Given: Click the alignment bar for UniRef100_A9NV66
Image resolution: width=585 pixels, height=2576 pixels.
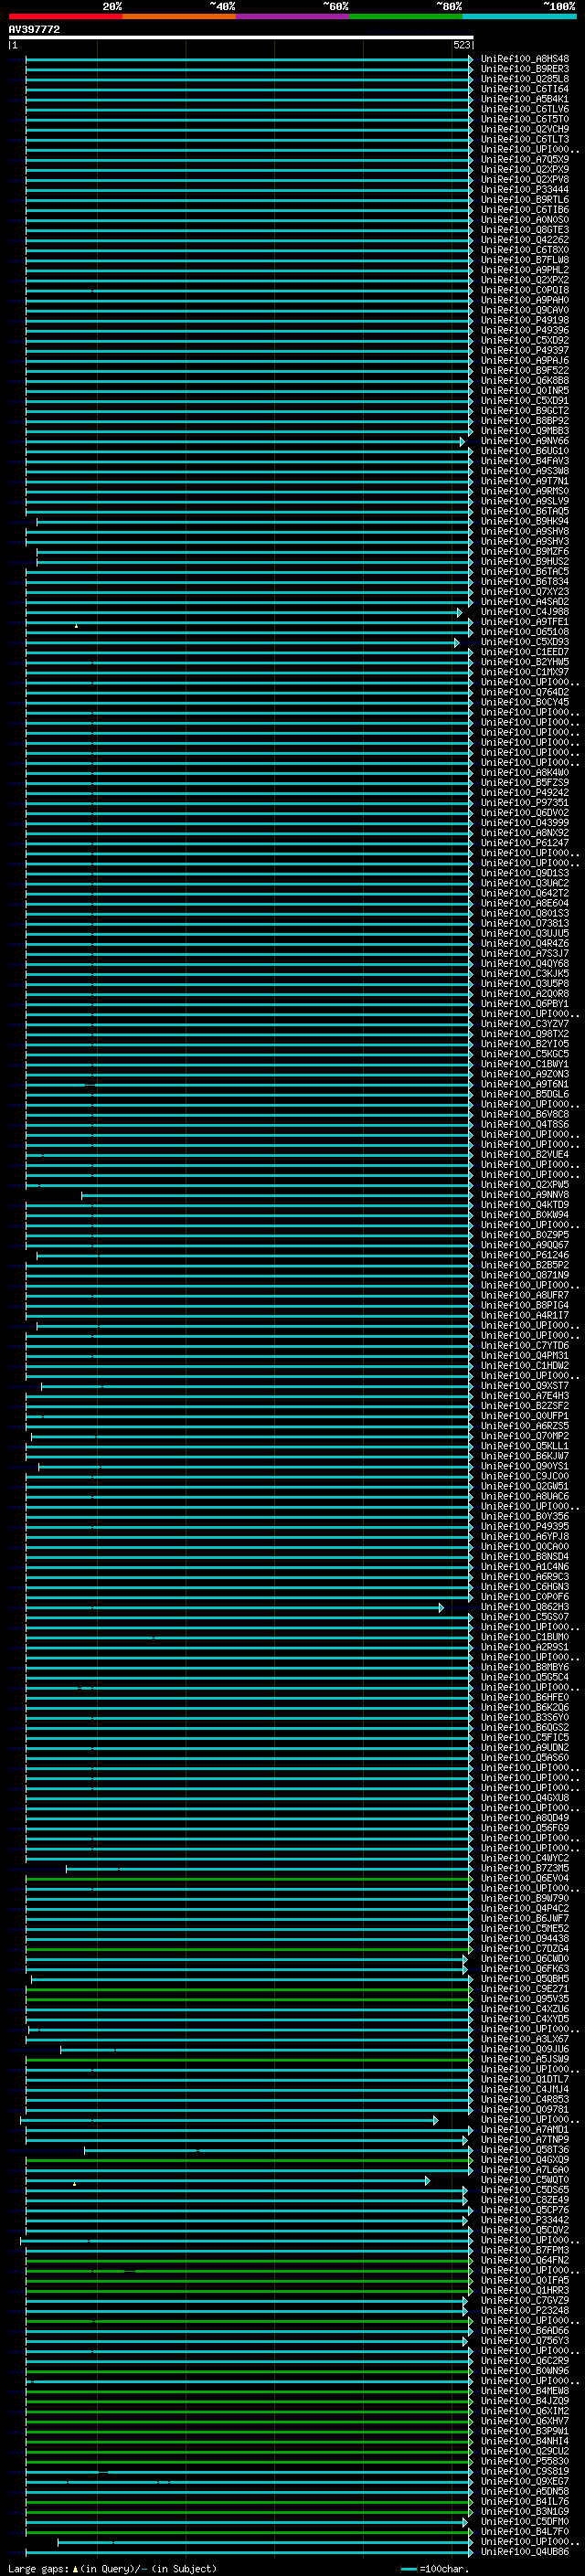Looking at the screenshot, I should click(245, 441).
